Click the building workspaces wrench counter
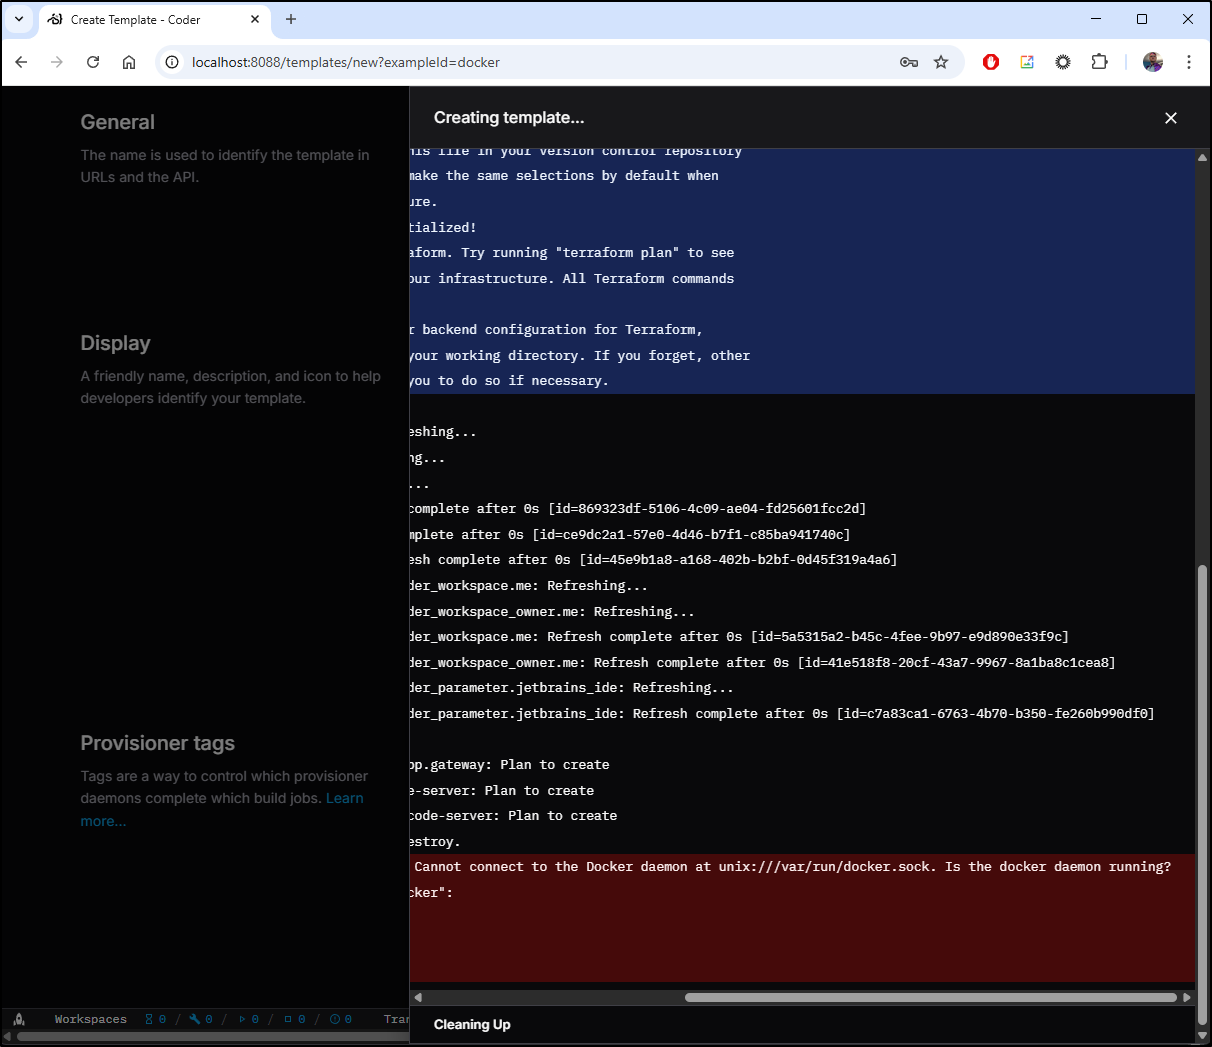This screenshot has width=1212, height=1047. tap(201, 1019)
